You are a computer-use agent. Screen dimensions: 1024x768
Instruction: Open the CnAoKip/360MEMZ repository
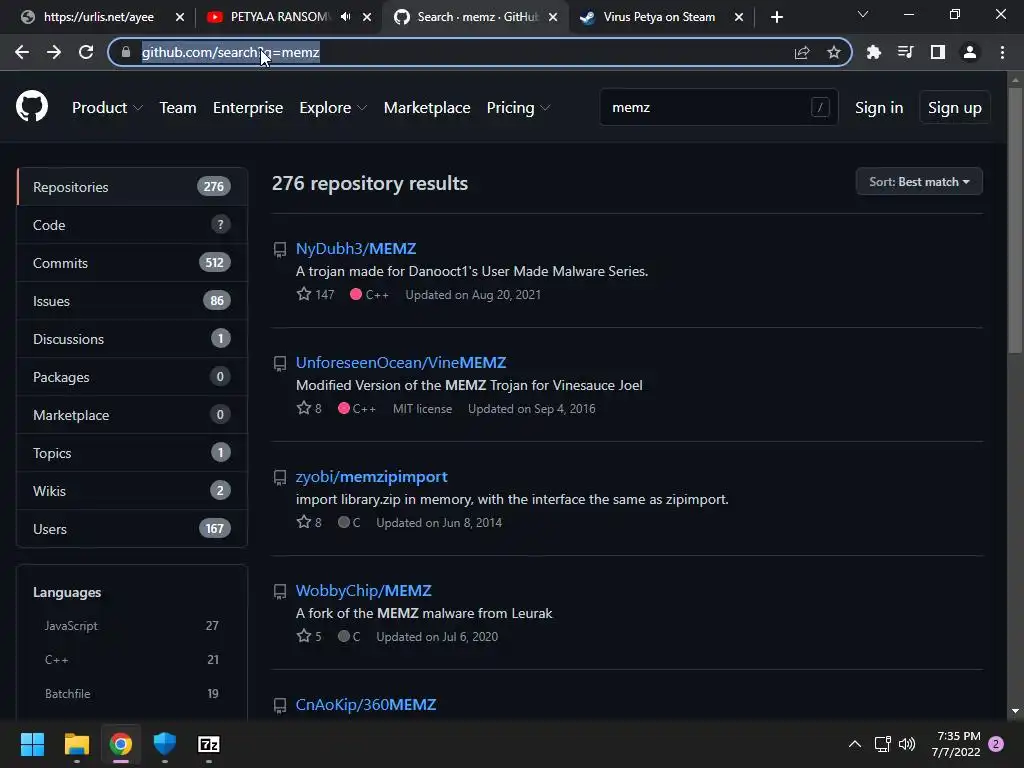(366, 705)
